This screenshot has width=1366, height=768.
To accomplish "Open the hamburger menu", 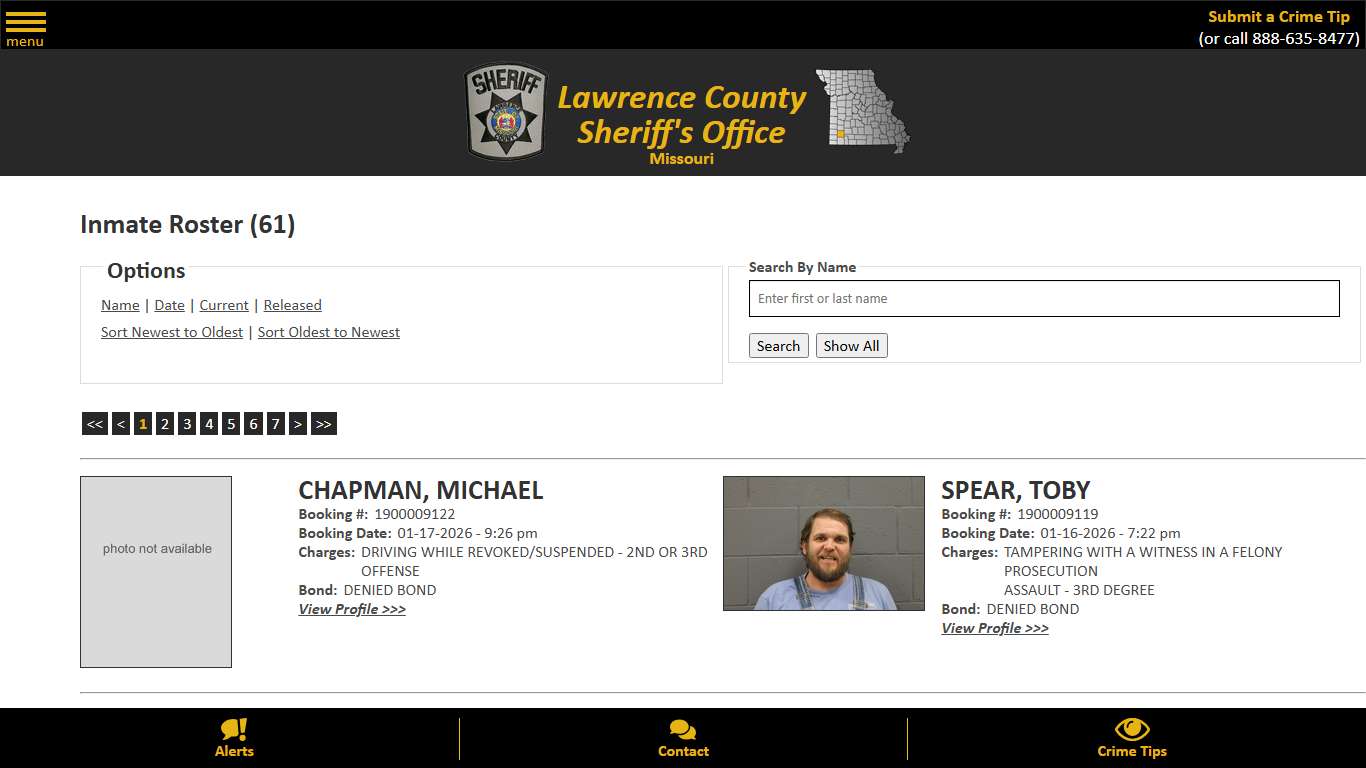I will click(x=25, y=22).
